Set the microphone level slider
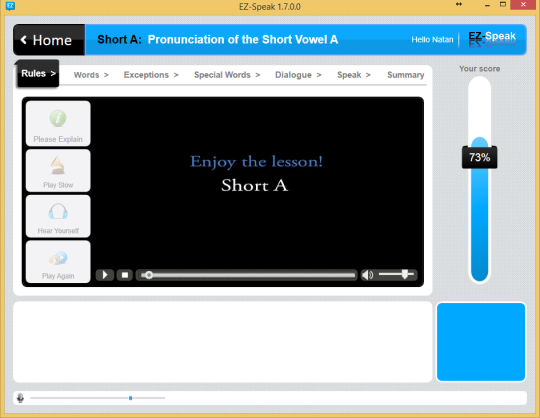This screenshot has height=418, width=540. coord(97,398)
